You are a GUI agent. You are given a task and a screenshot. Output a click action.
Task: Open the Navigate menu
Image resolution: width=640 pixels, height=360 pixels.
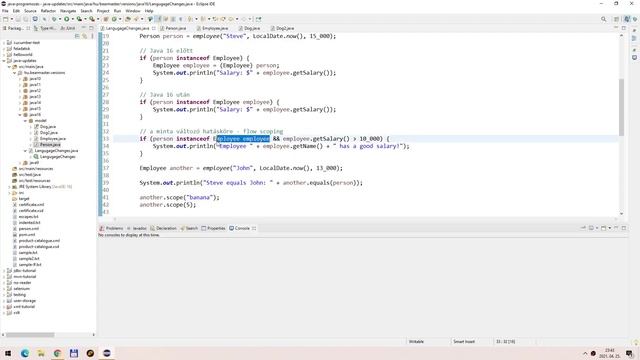point(68,11)
